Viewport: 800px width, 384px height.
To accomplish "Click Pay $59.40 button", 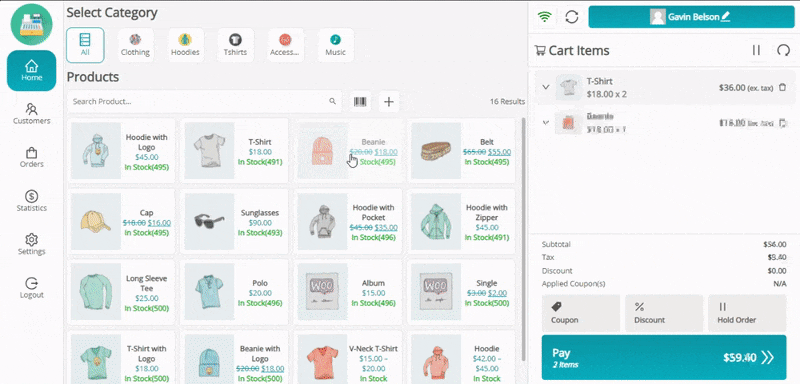I will (664, 357).
